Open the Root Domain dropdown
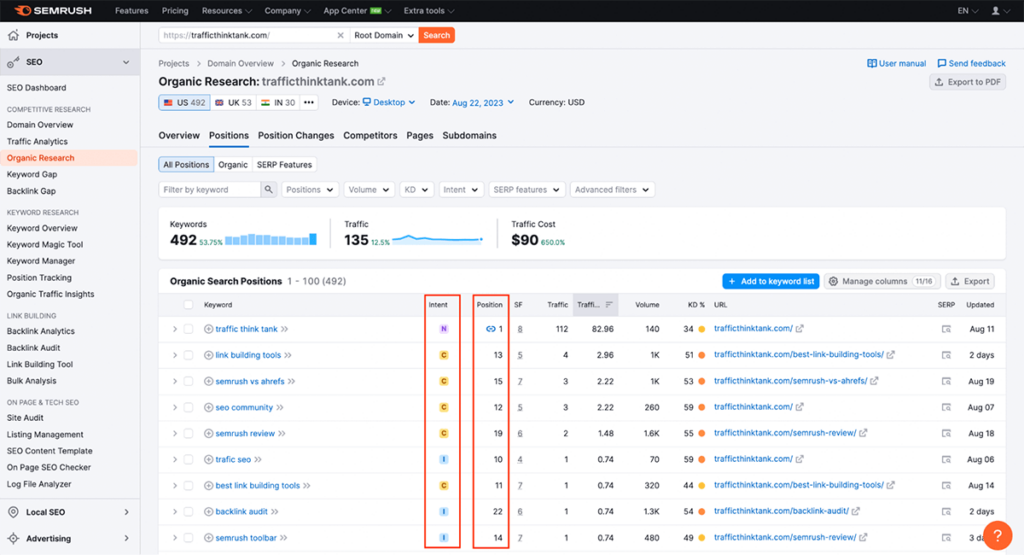This screenshot has width=1024, height=555. point(383,35)
